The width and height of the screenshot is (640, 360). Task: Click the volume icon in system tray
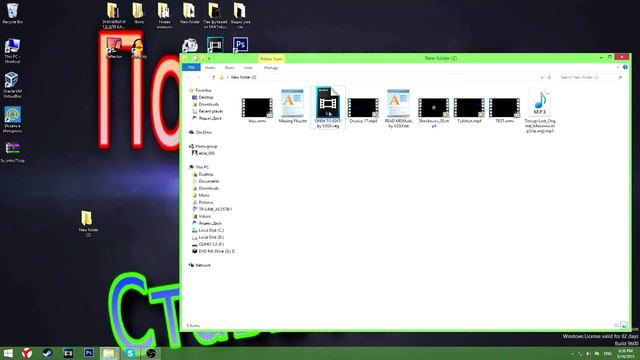pos(588,353)
